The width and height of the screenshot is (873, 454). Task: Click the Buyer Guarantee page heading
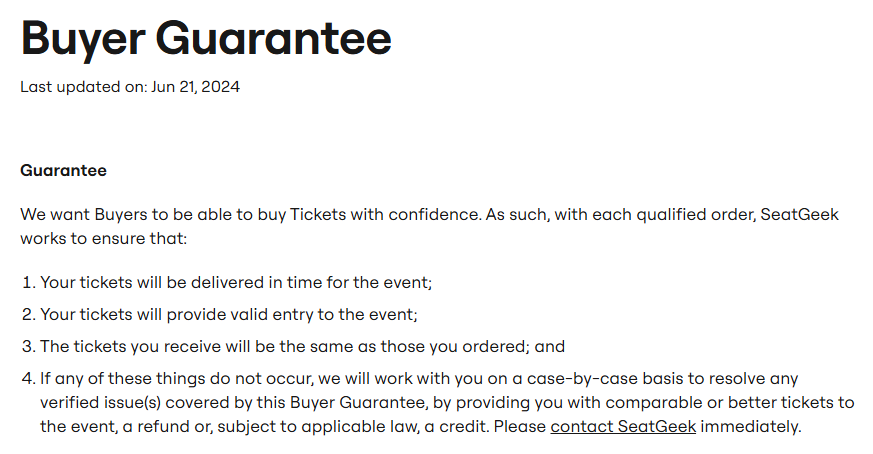click(x=206, y=38)
